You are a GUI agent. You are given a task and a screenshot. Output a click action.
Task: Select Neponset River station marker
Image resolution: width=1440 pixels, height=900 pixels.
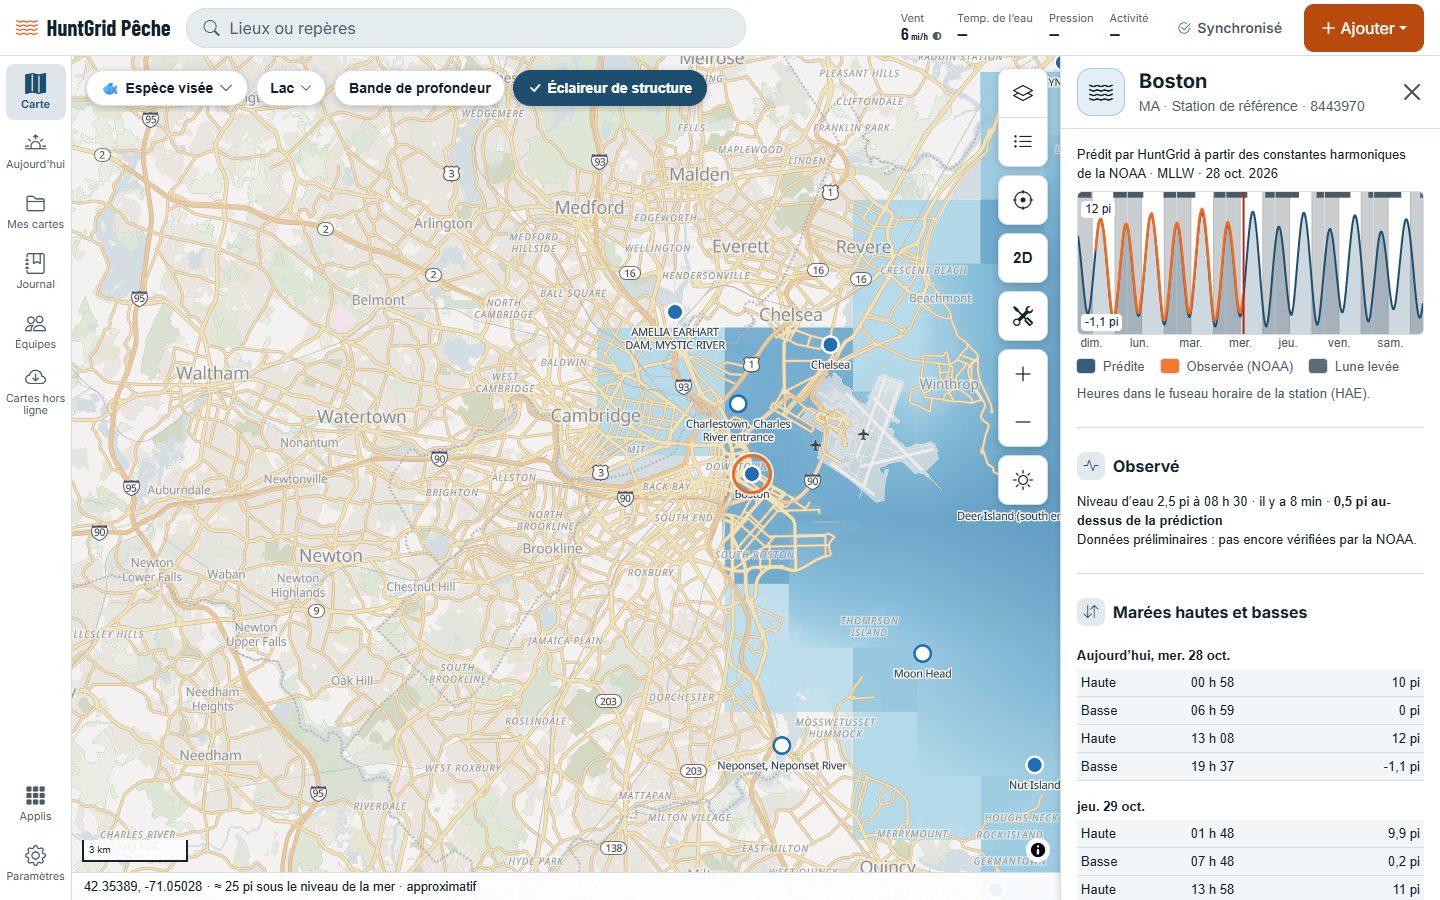coord(782,746)
